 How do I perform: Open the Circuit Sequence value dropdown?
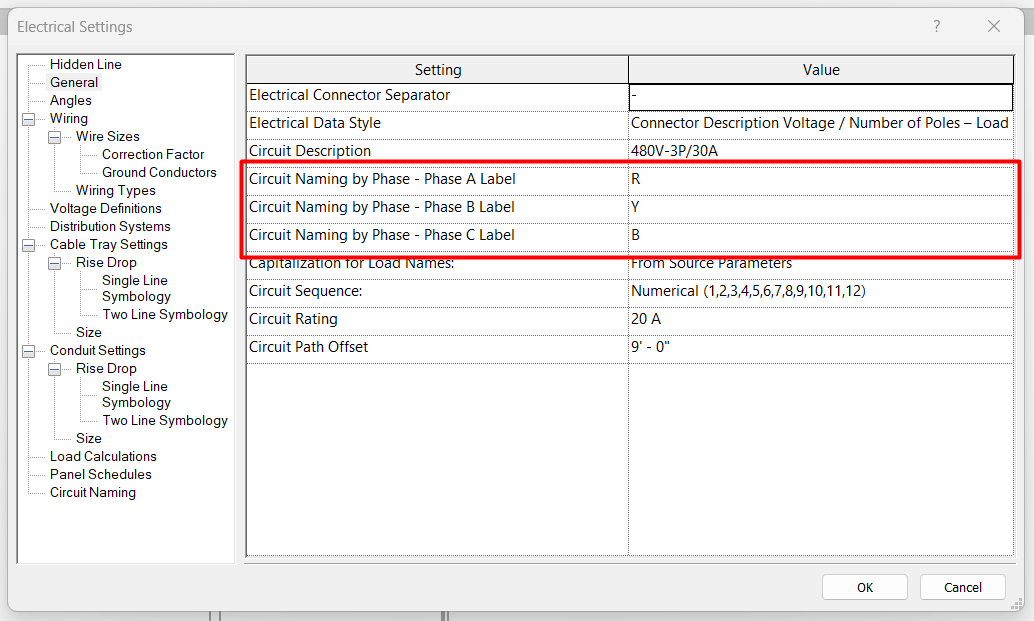tap(820, 292)
